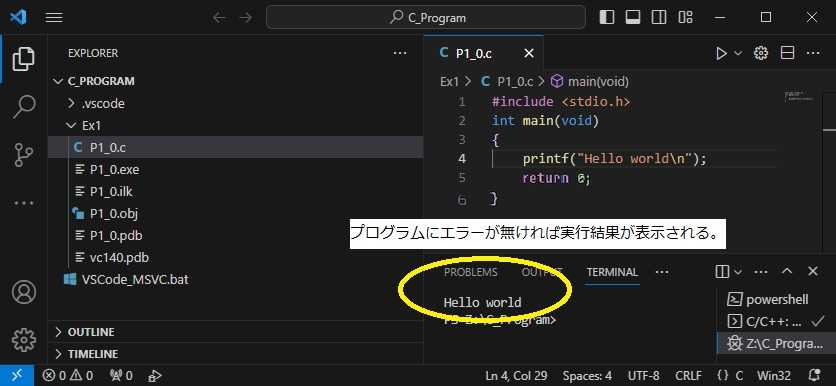Switch to the TERMINAL panel tab

click(612, 272)
